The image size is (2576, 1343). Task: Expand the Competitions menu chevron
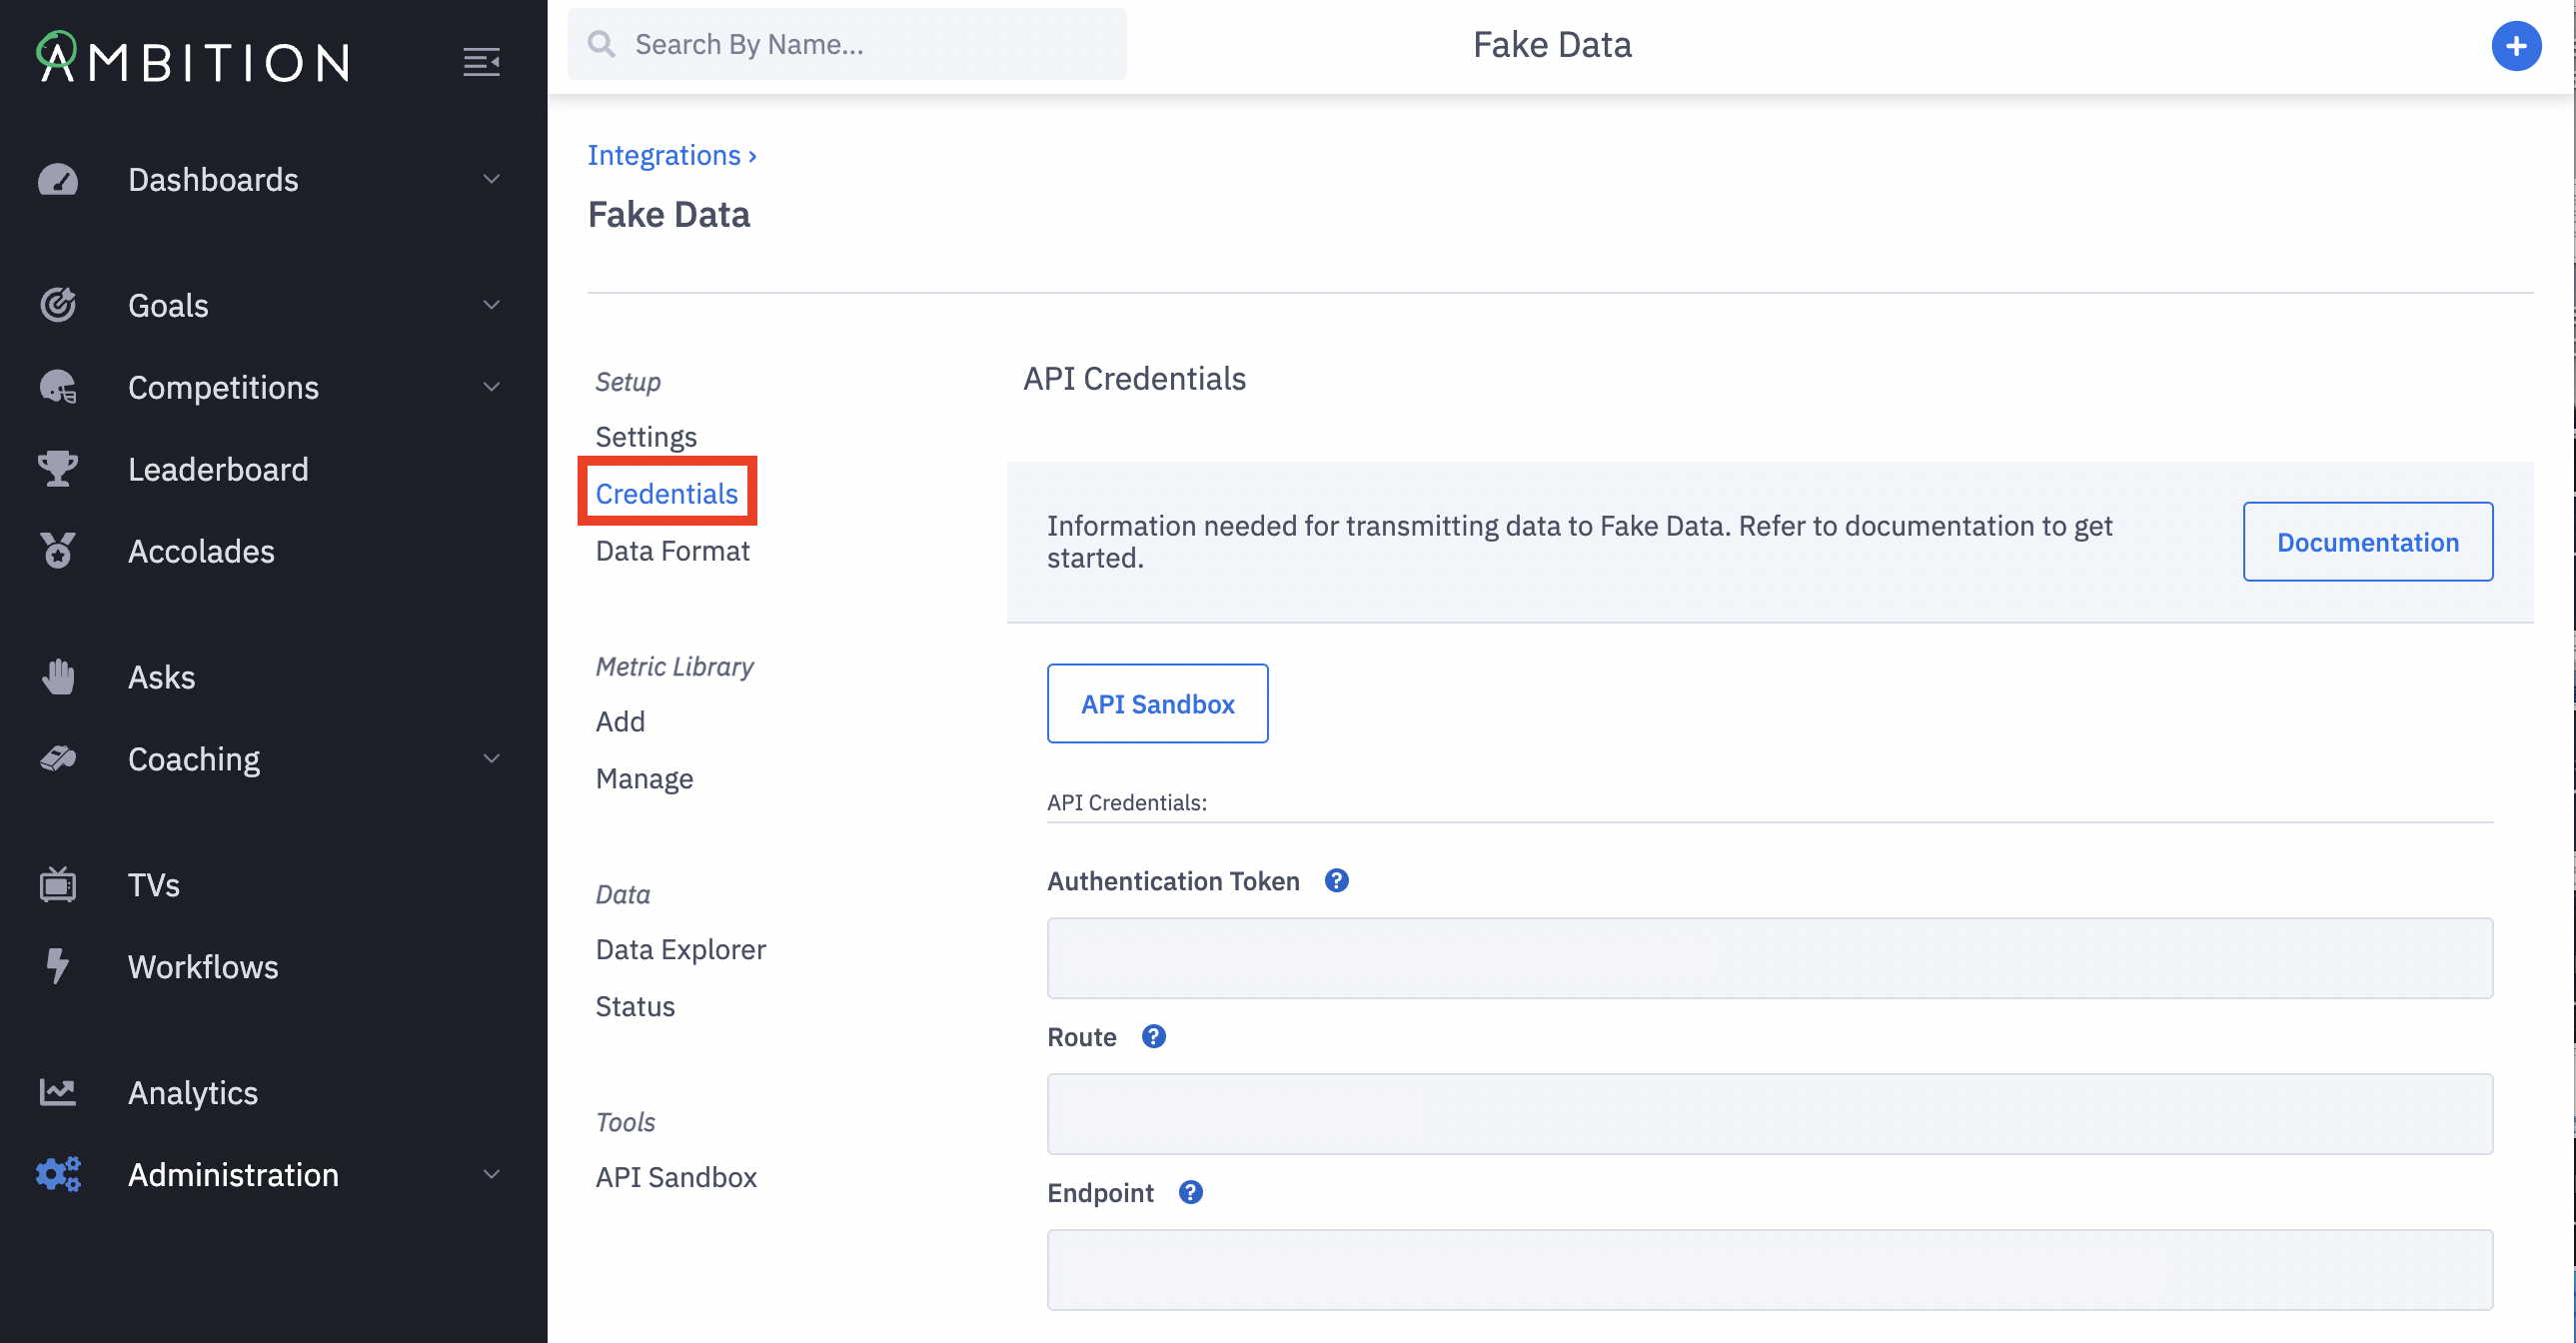click(x=491, y=387)
